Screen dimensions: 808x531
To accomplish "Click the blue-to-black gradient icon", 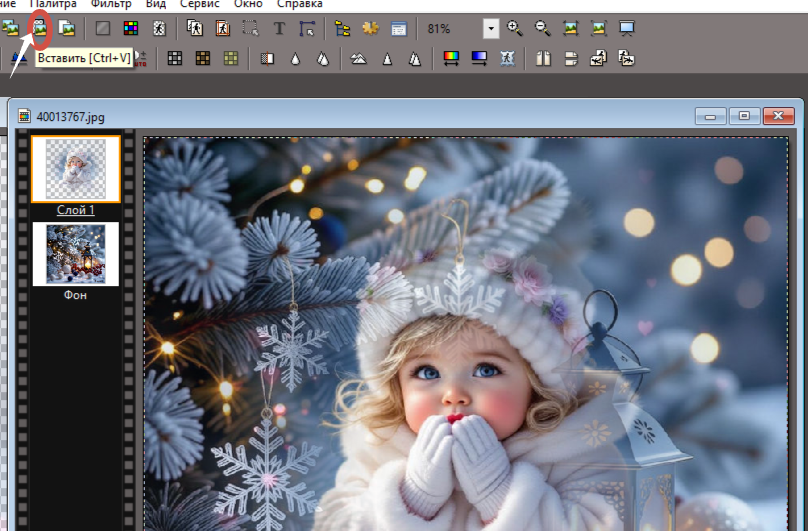I will pos(479,59).
